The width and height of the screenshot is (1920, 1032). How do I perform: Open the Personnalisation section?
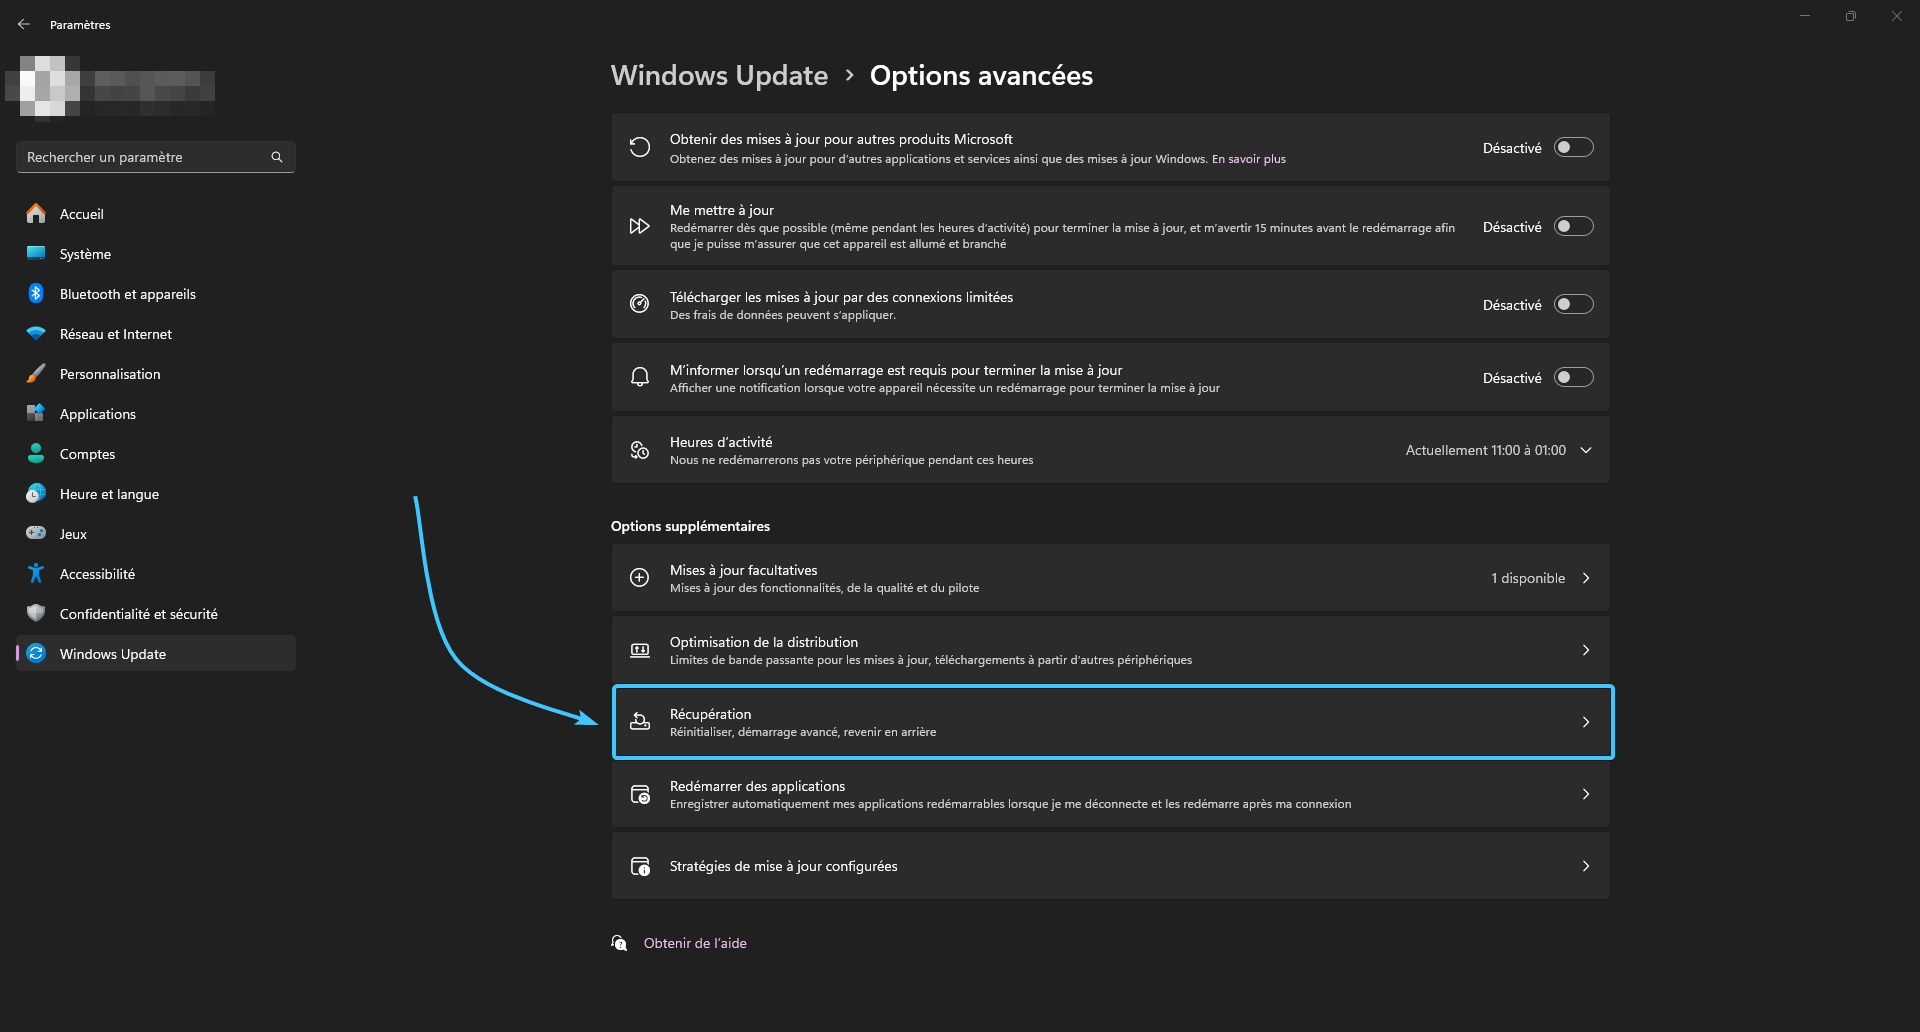(x=156, y=373)
